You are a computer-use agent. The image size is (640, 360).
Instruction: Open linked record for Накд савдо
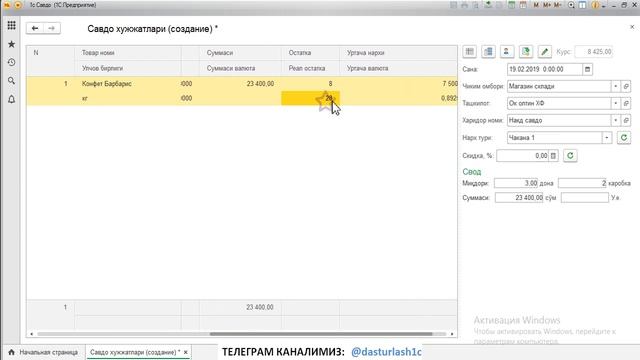coord(626,120)
